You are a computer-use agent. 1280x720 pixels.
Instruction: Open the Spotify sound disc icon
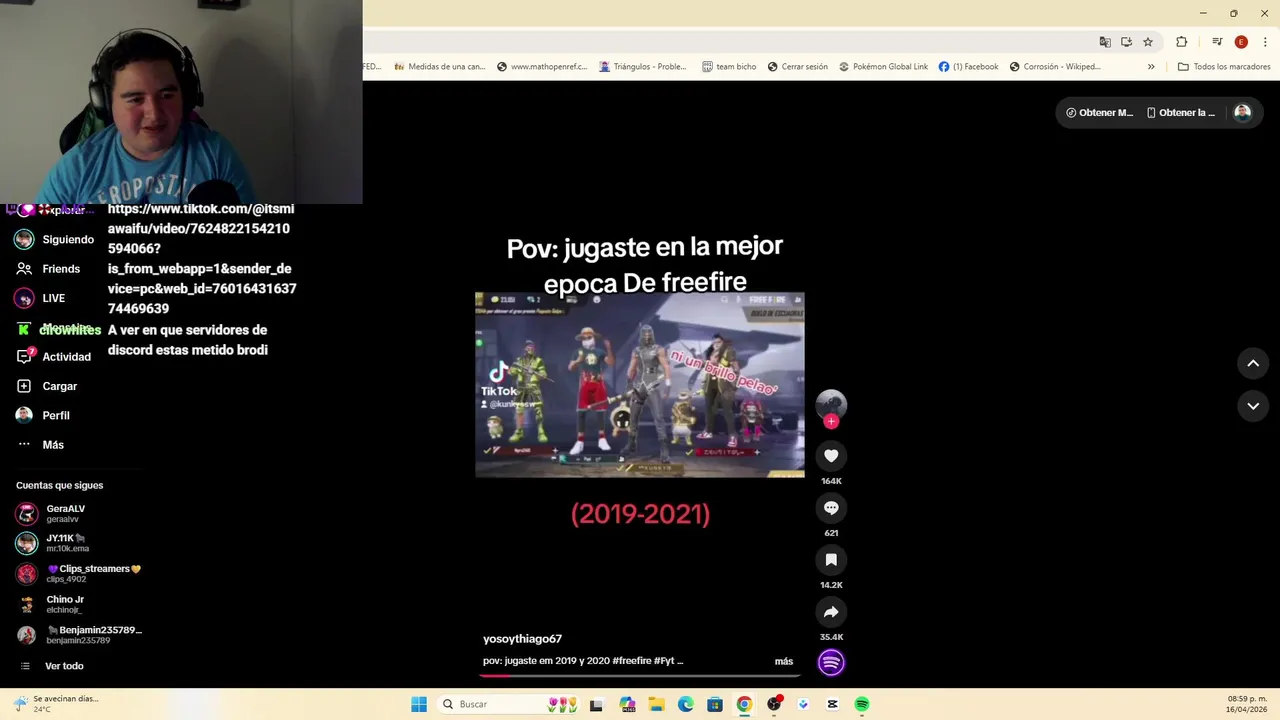(831, 662)
